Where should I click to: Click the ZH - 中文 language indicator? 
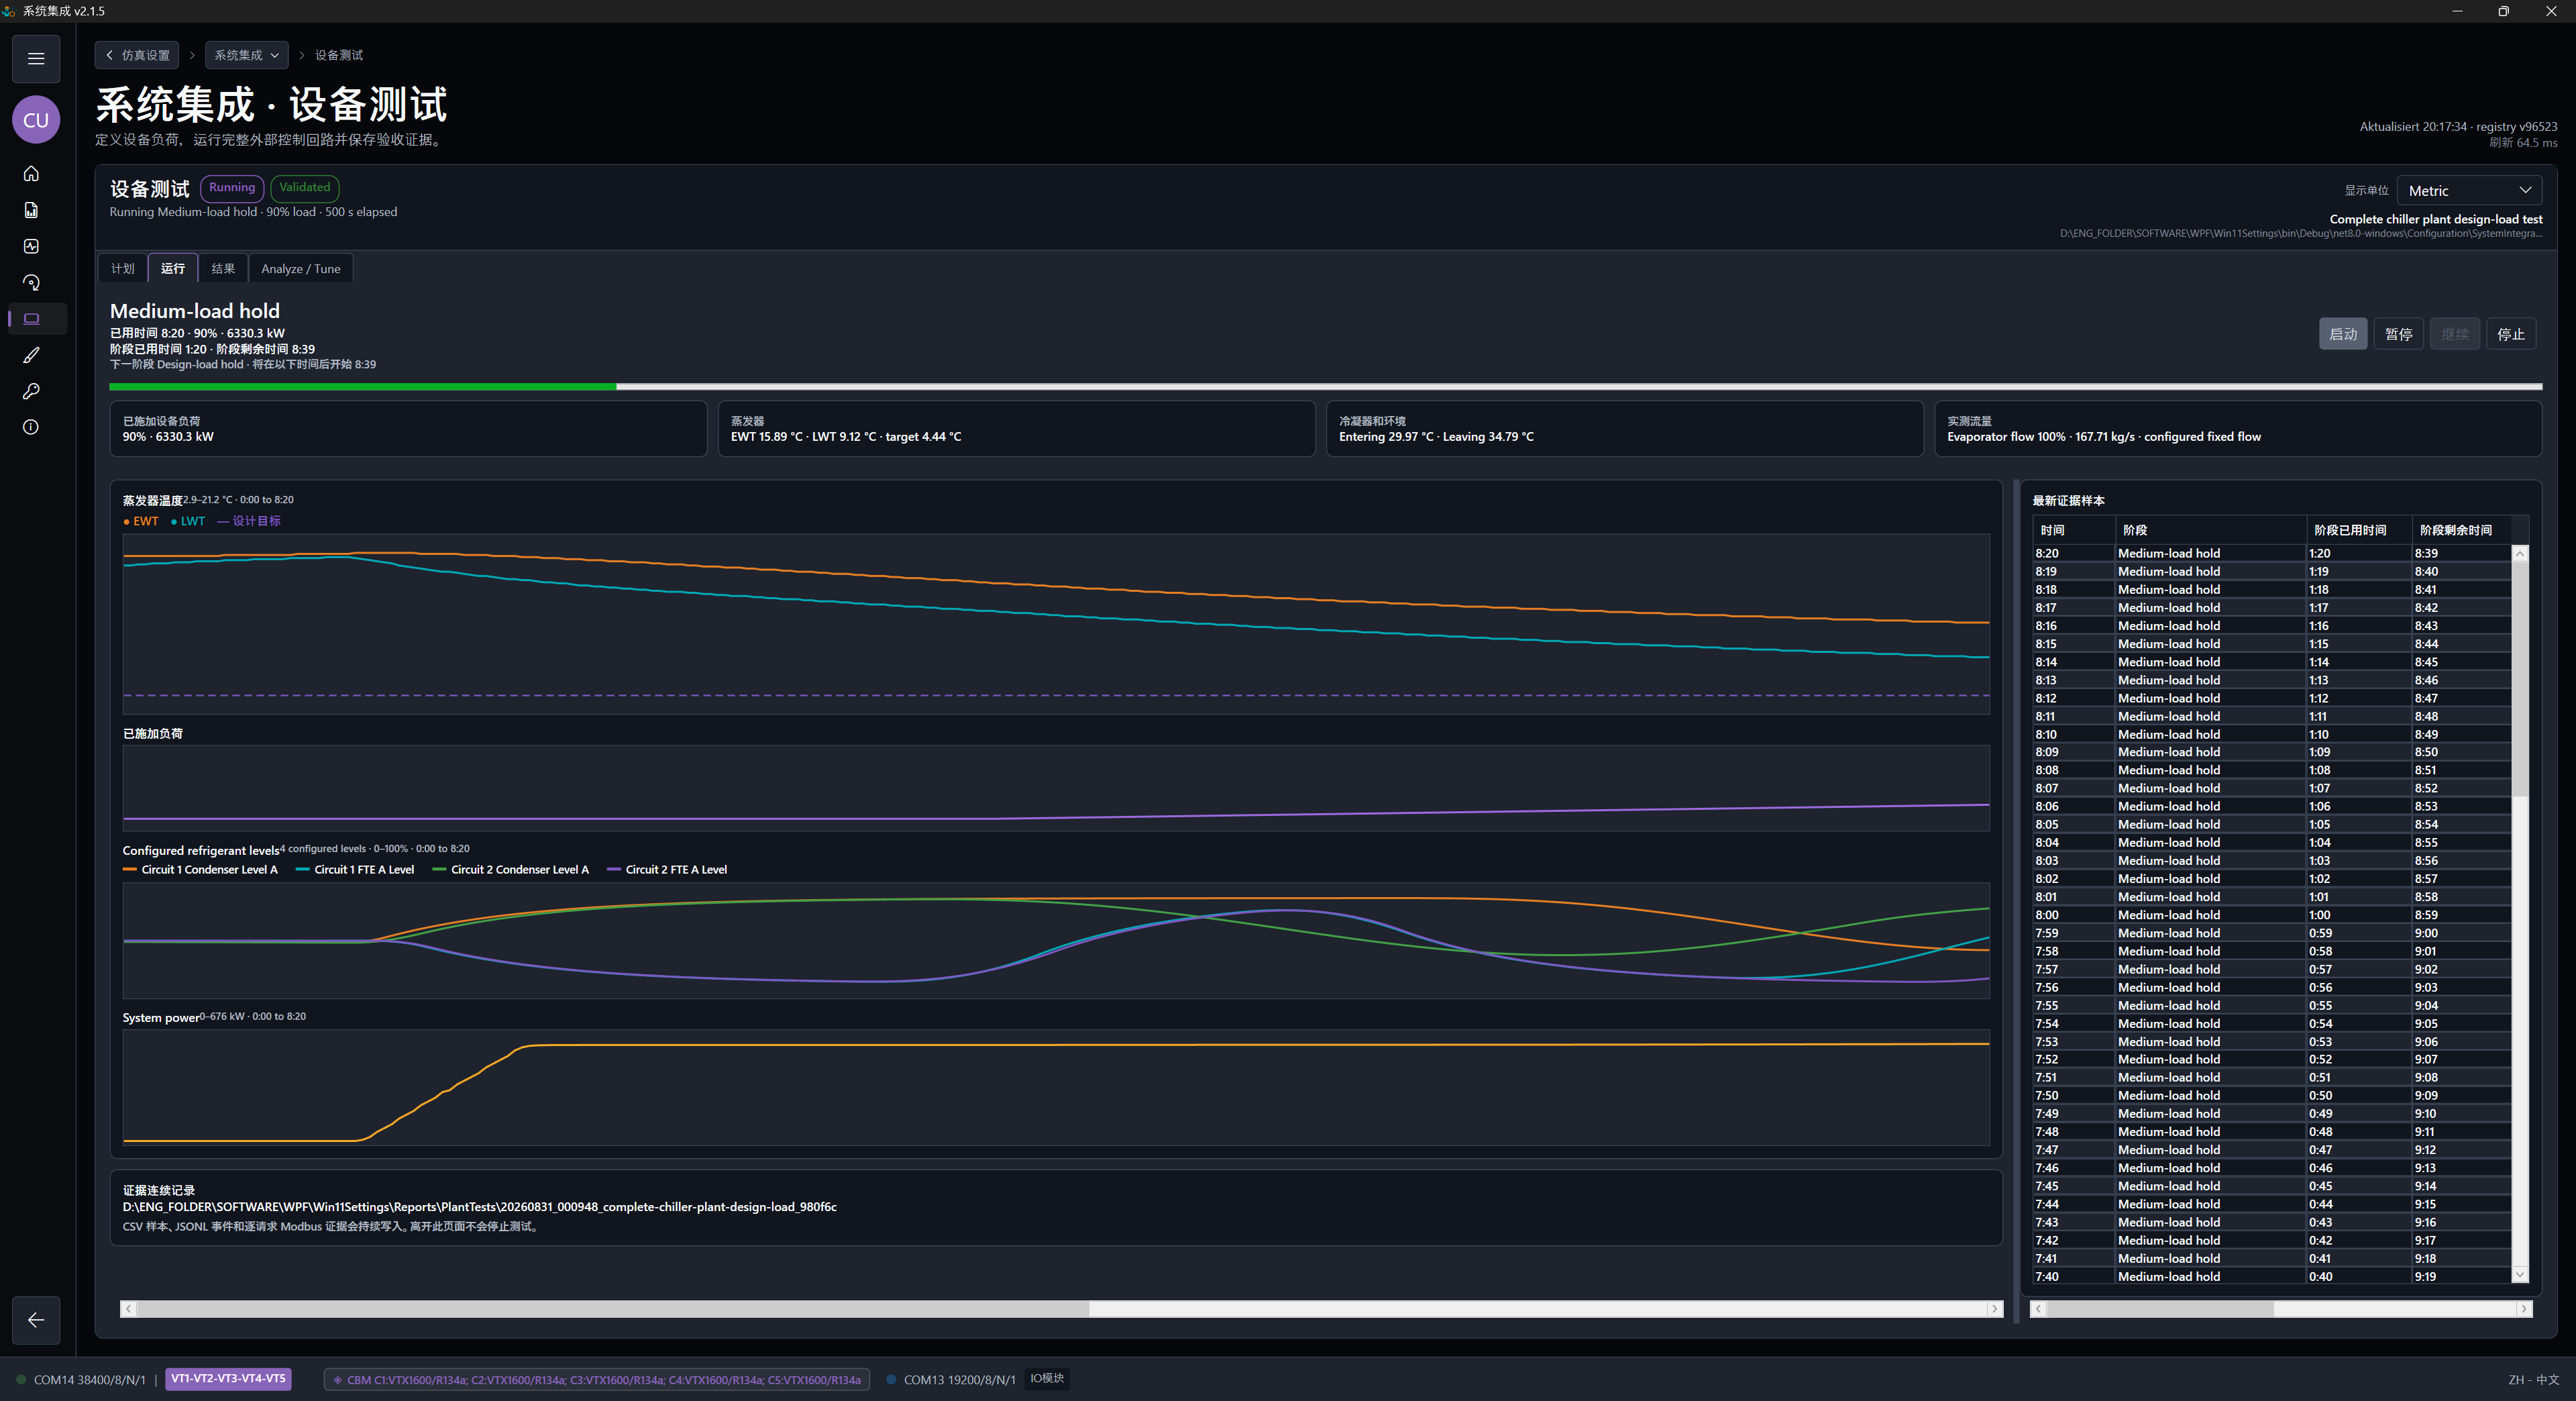2533,1380
